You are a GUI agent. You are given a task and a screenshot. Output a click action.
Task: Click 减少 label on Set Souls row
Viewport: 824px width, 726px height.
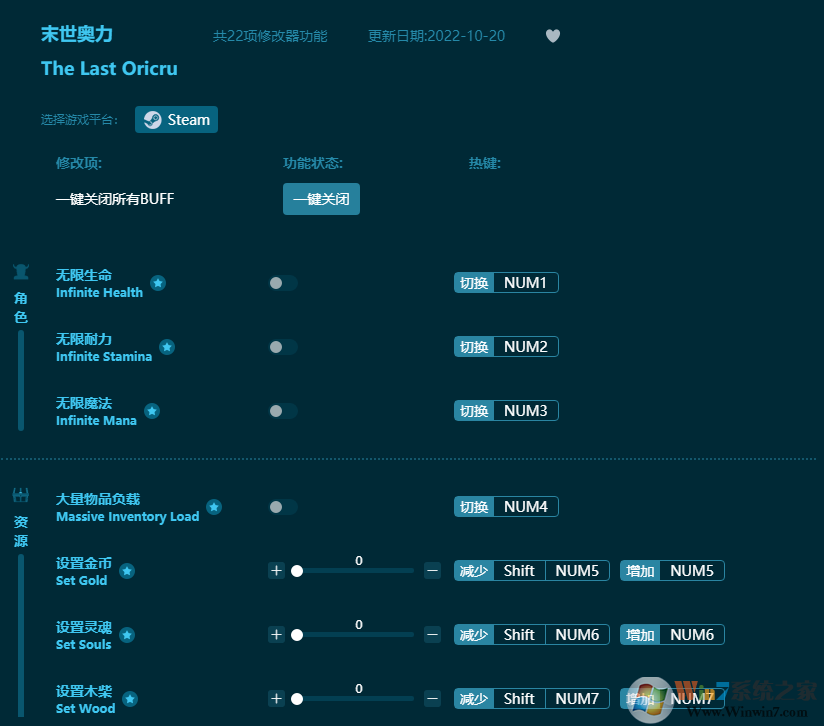tap(474, 635)
